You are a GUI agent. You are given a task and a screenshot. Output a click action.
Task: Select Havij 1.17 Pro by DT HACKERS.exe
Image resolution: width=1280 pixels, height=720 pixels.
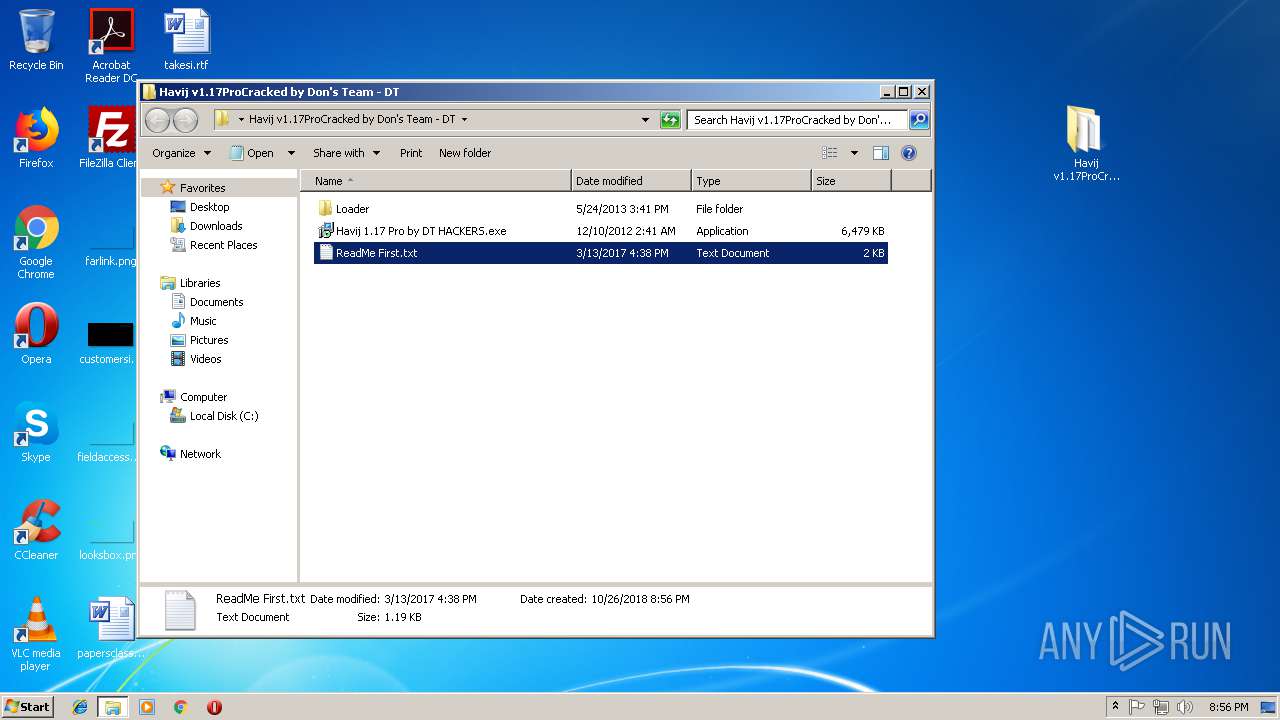[x=600, y=231]
